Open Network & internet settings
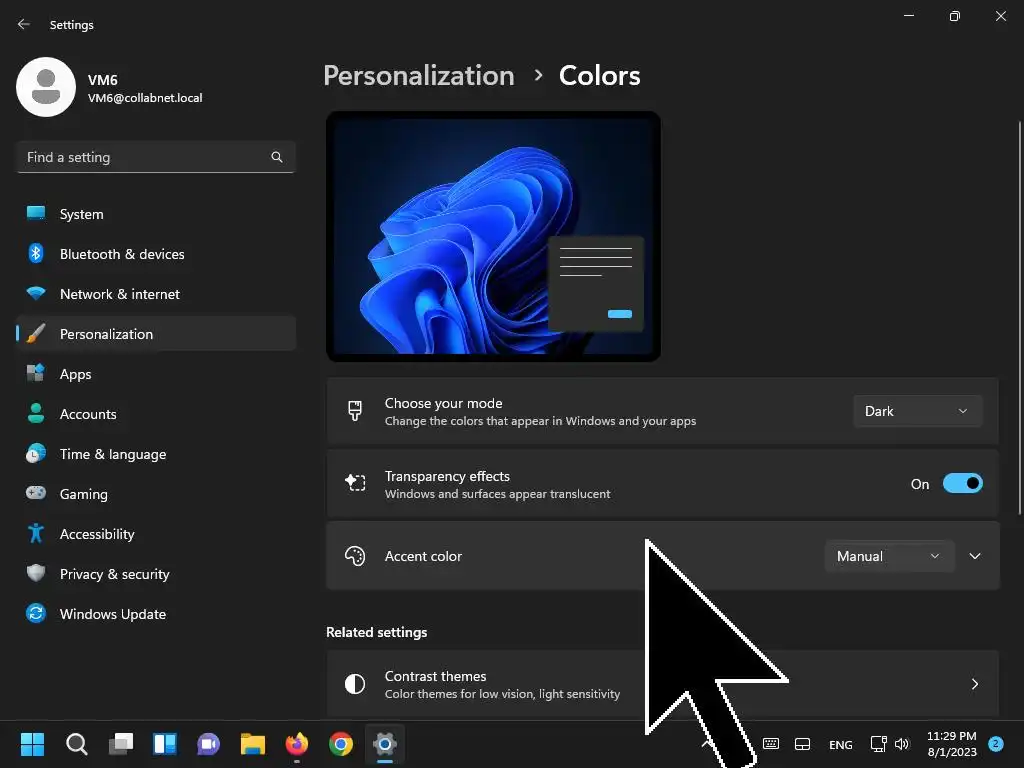 [x=156, y=293]
